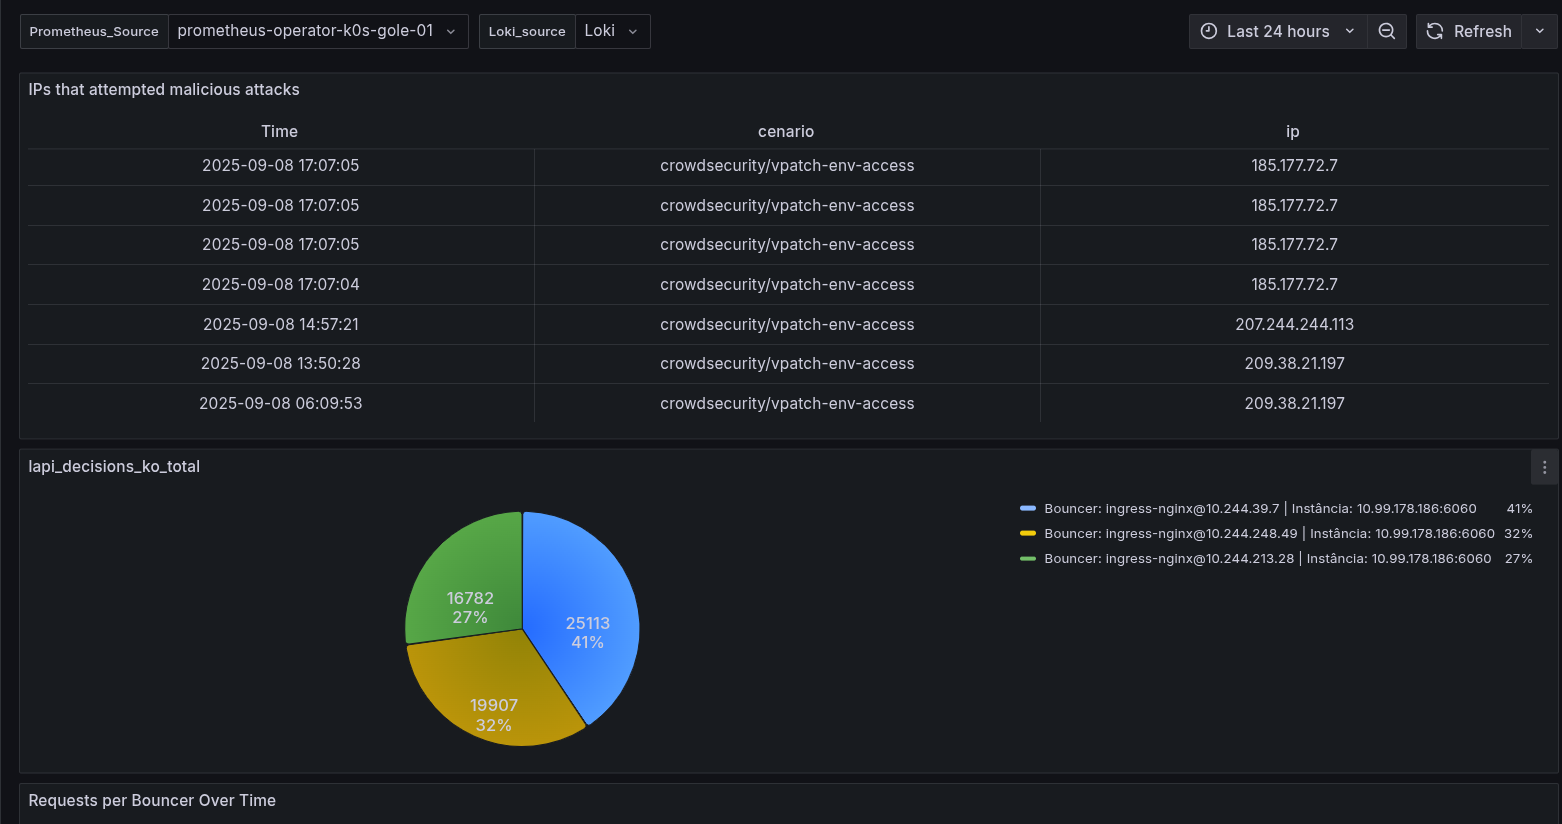Click the yellow legend swatch for 10.244.248.49

(1028, 533)
